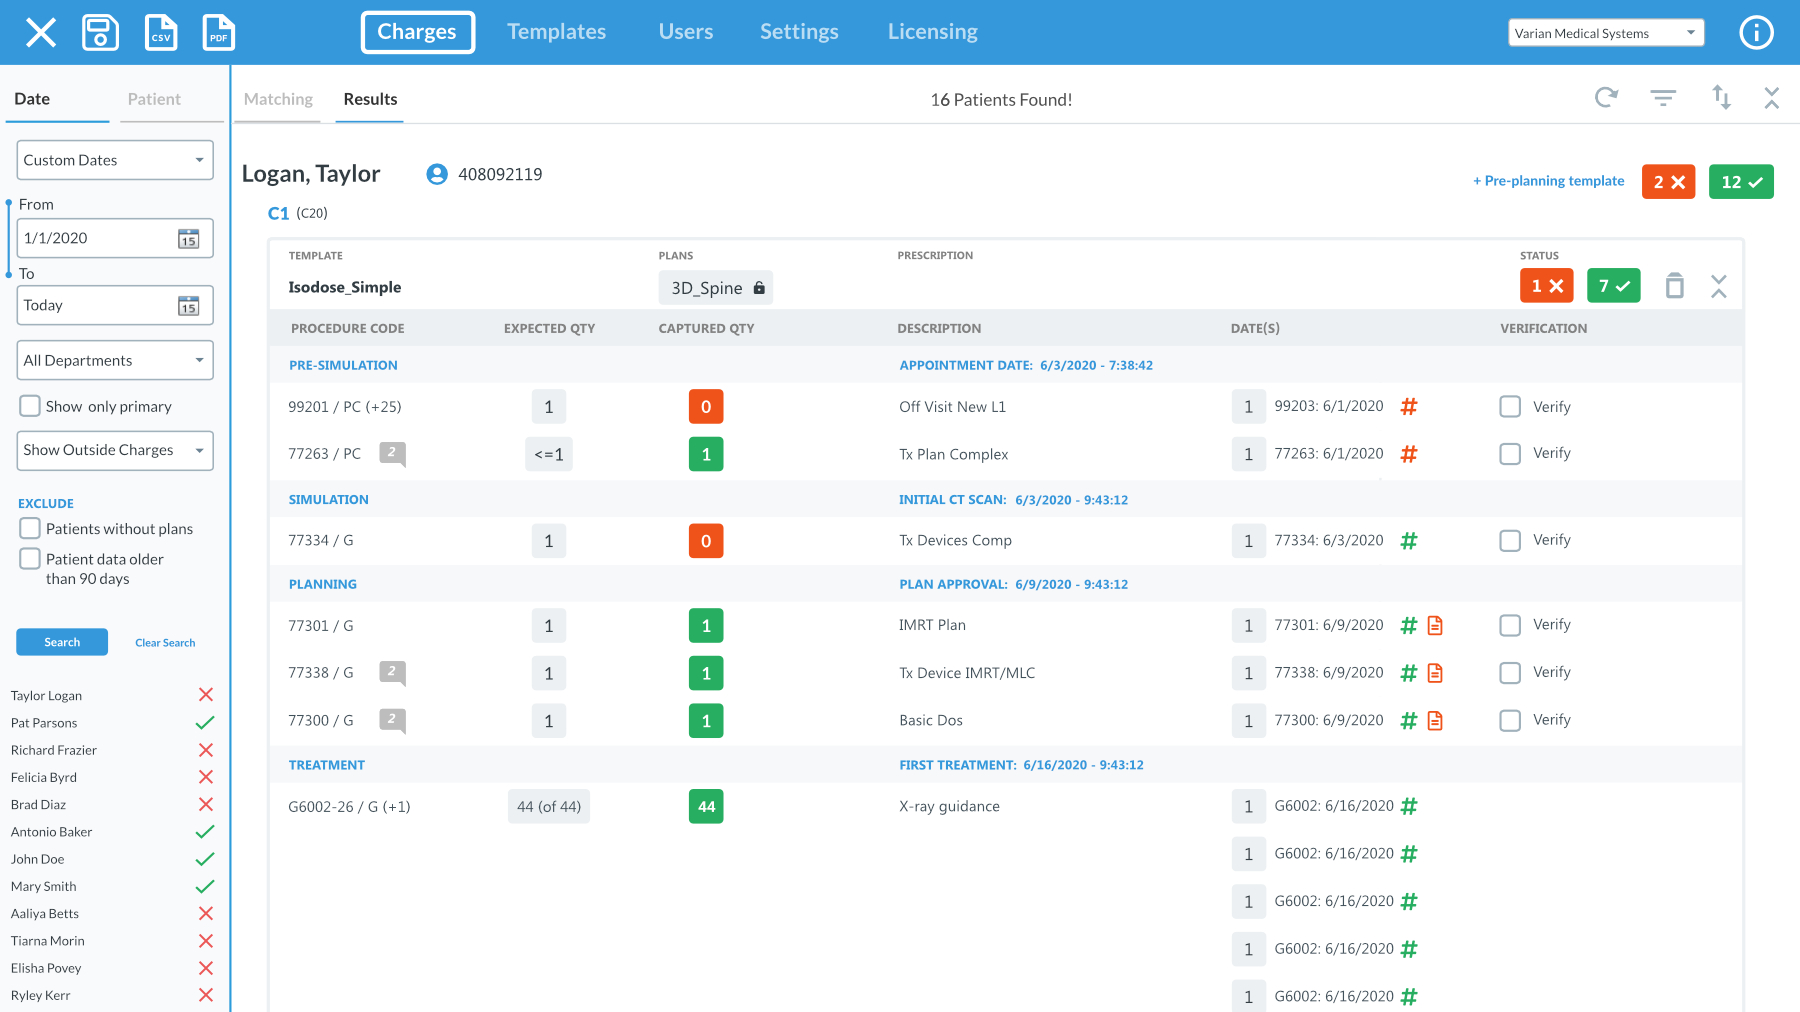Click the red 2 X patient status badge
This screenshot has width=1800, height=1012.
pyautogui.click(x=1668, y=182)
